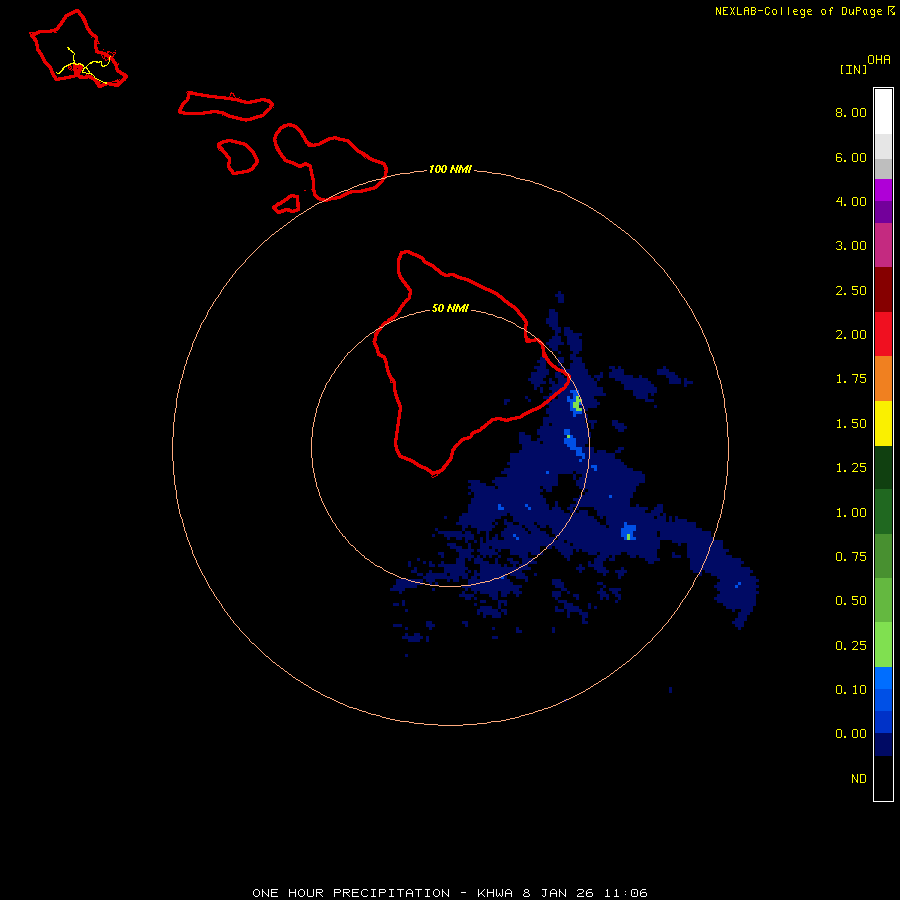Select the pink swatch beside 3.00

pos(883,245)
